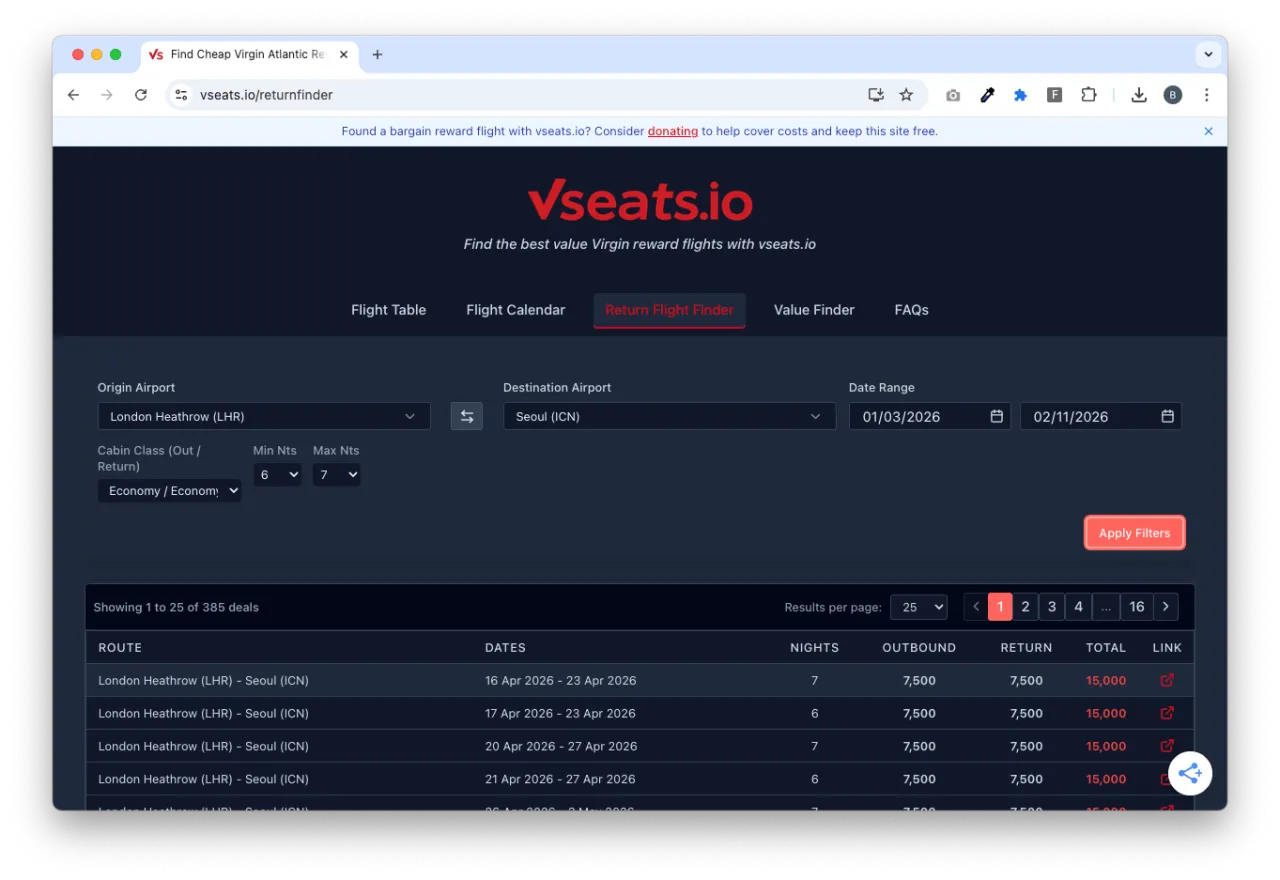Viewport: 1280px width, 880px height.
Task: Go to next results page arrow
Action: [x=1166, y=607]
